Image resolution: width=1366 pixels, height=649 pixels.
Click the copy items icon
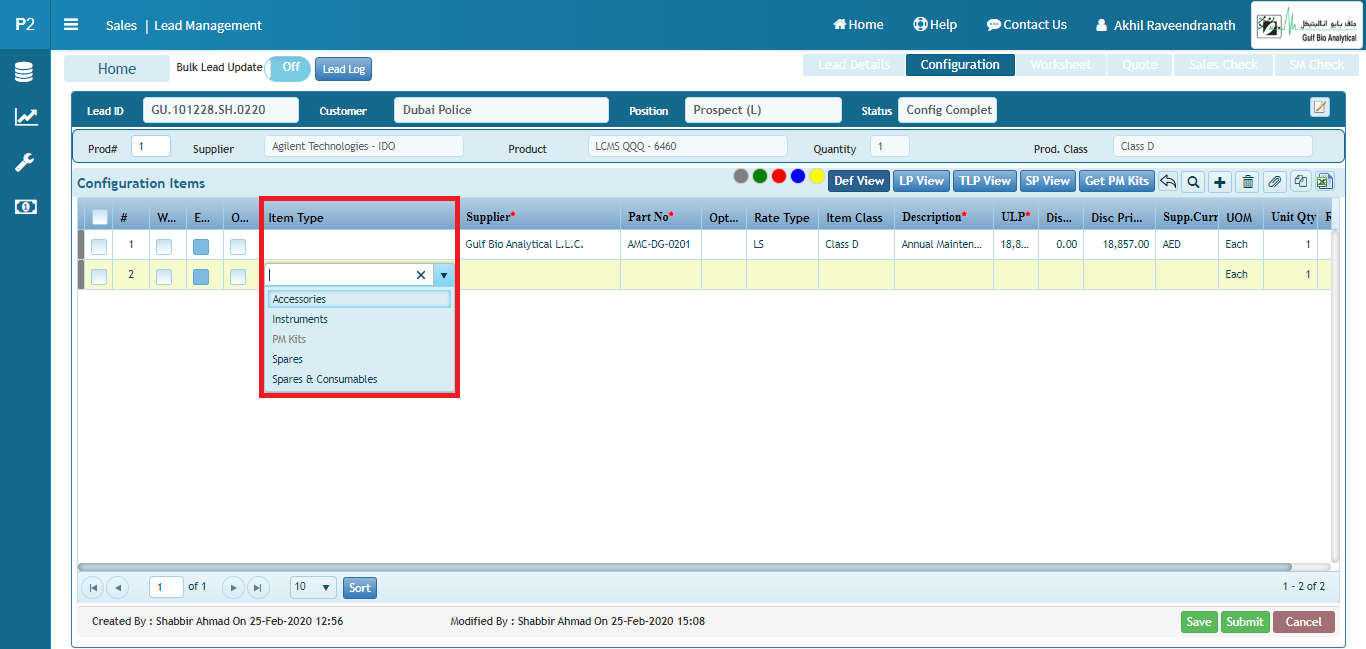(1300, 181)
